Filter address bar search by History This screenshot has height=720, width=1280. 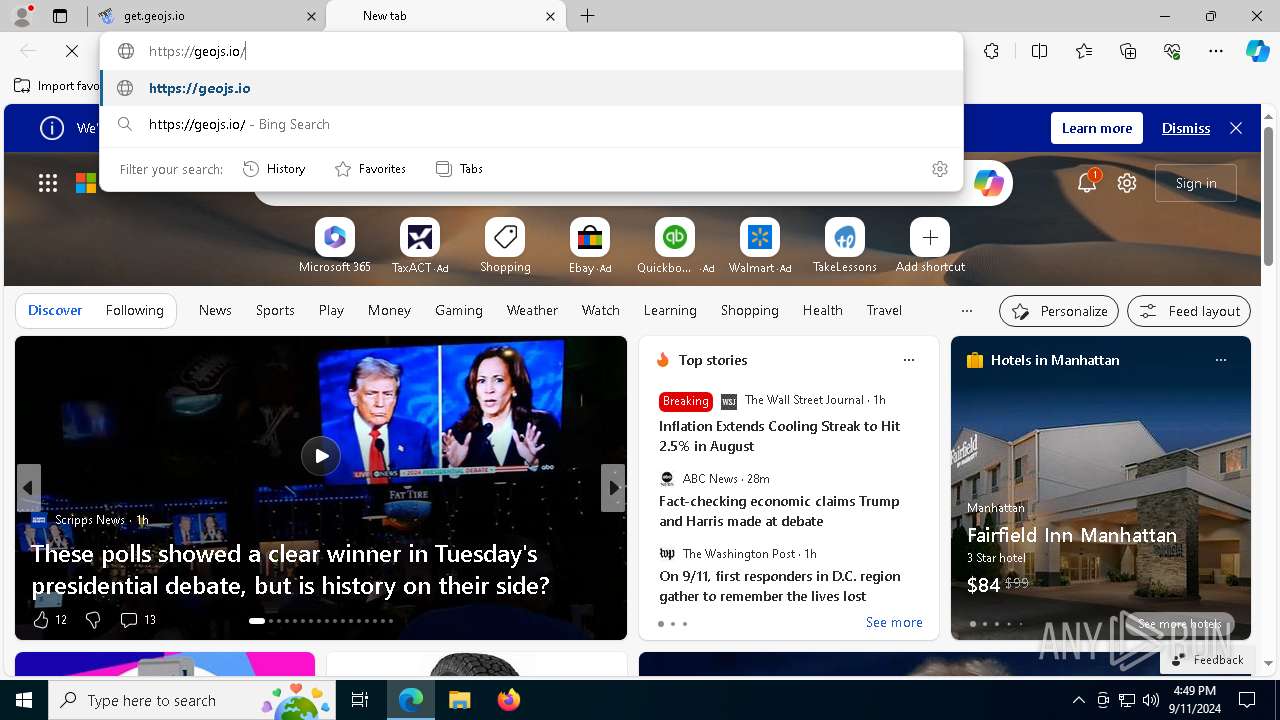(x=274, y=169)
